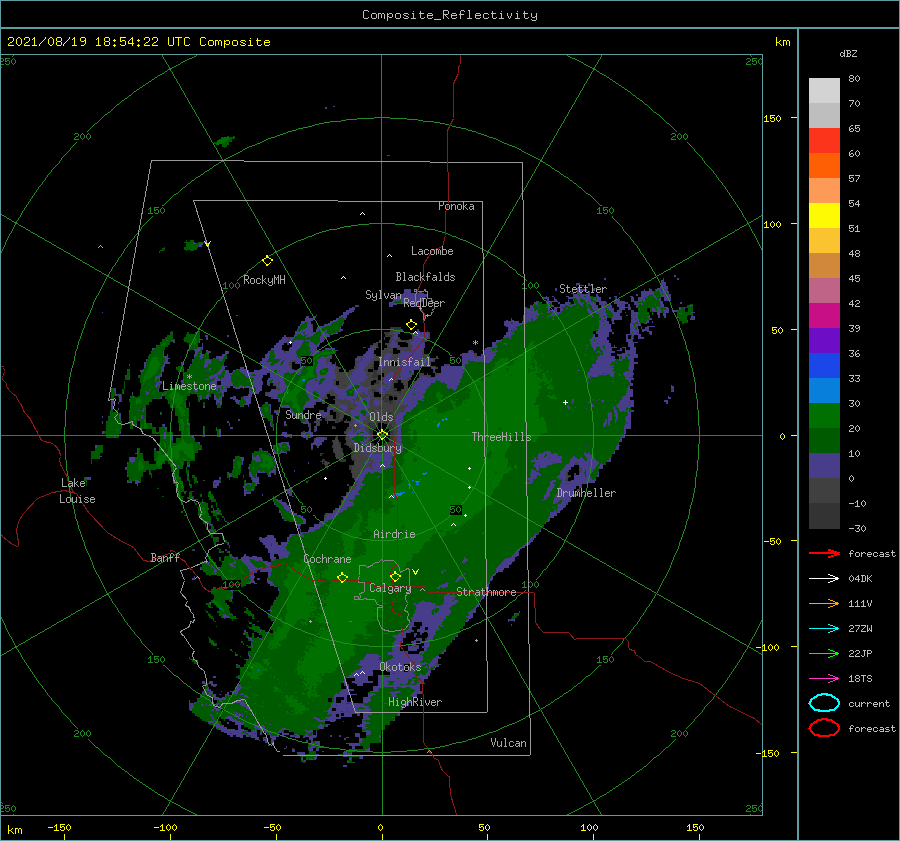
Task: Click yellow radar site marker at Didsbury
Action: pyautogui.click(x=382, y=435)
